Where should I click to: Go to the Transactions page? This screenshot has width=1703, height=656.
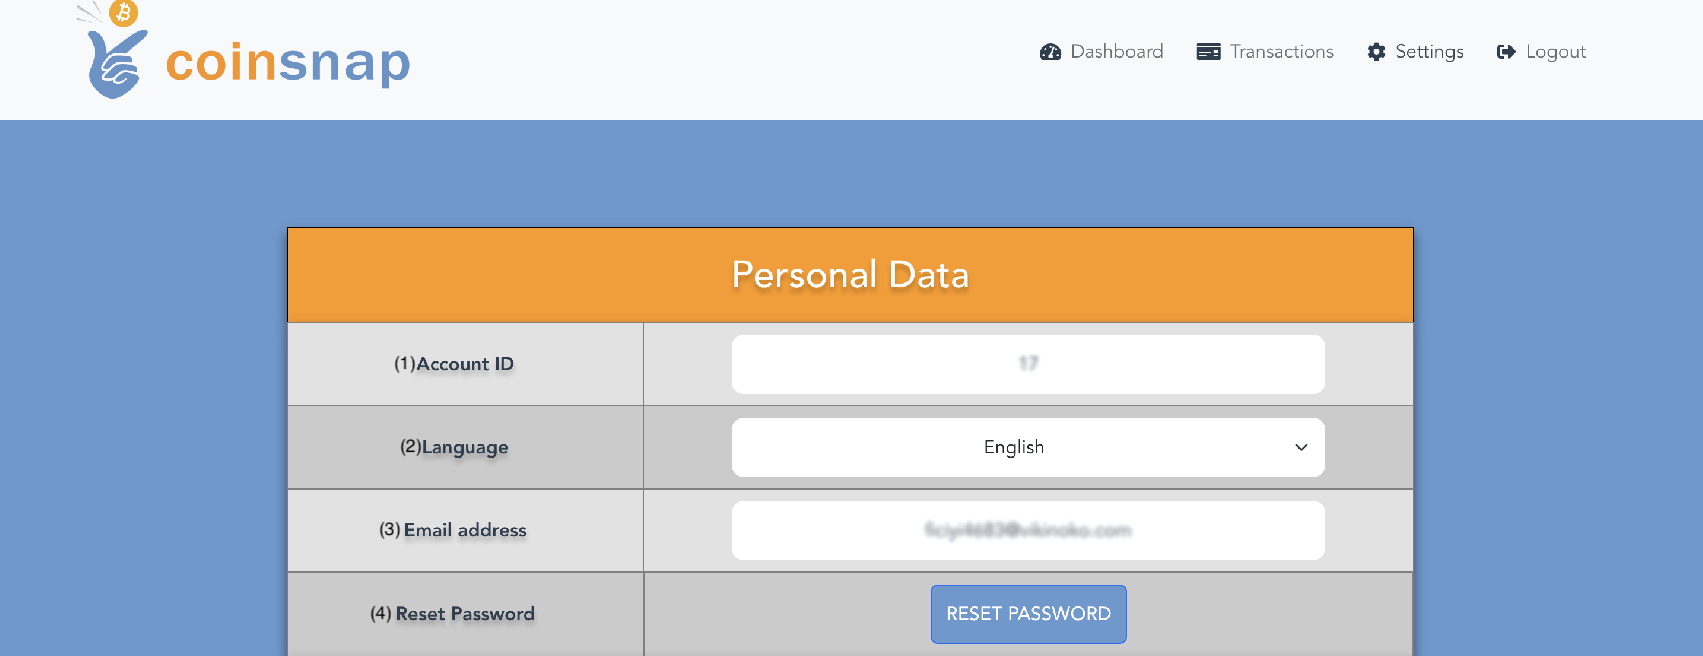[1265, 52]
